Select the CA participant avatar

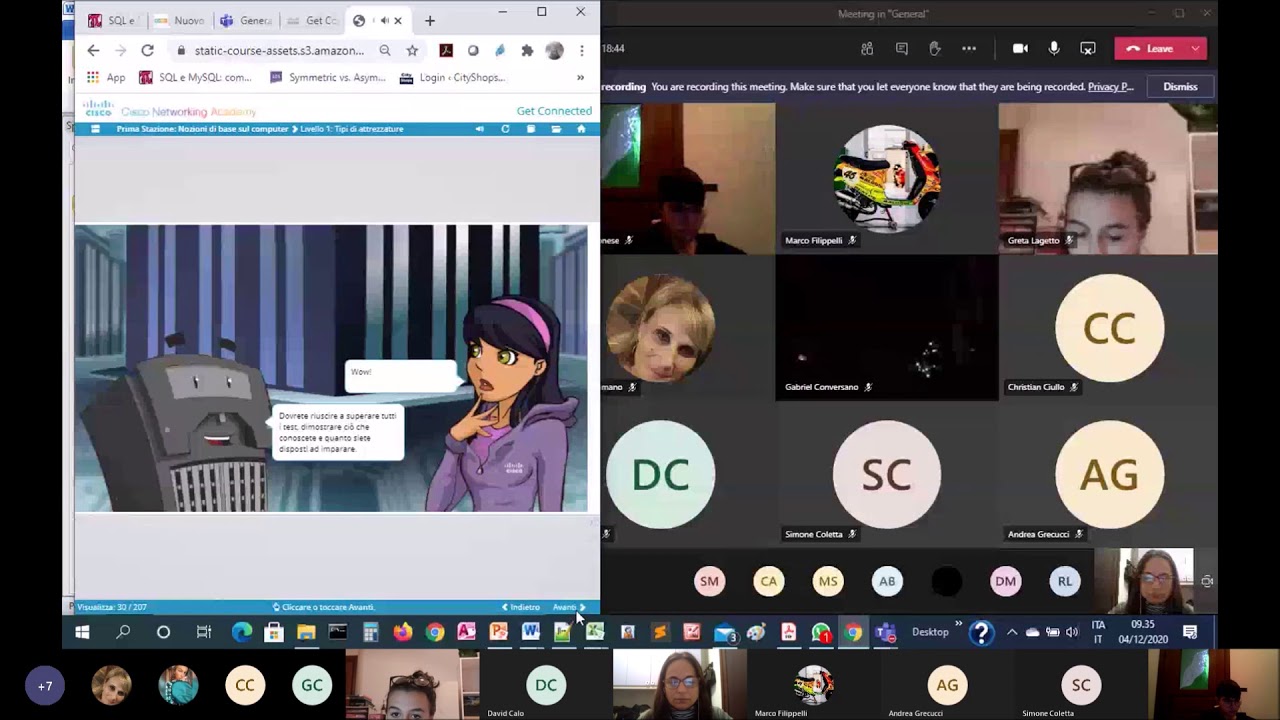769,581
